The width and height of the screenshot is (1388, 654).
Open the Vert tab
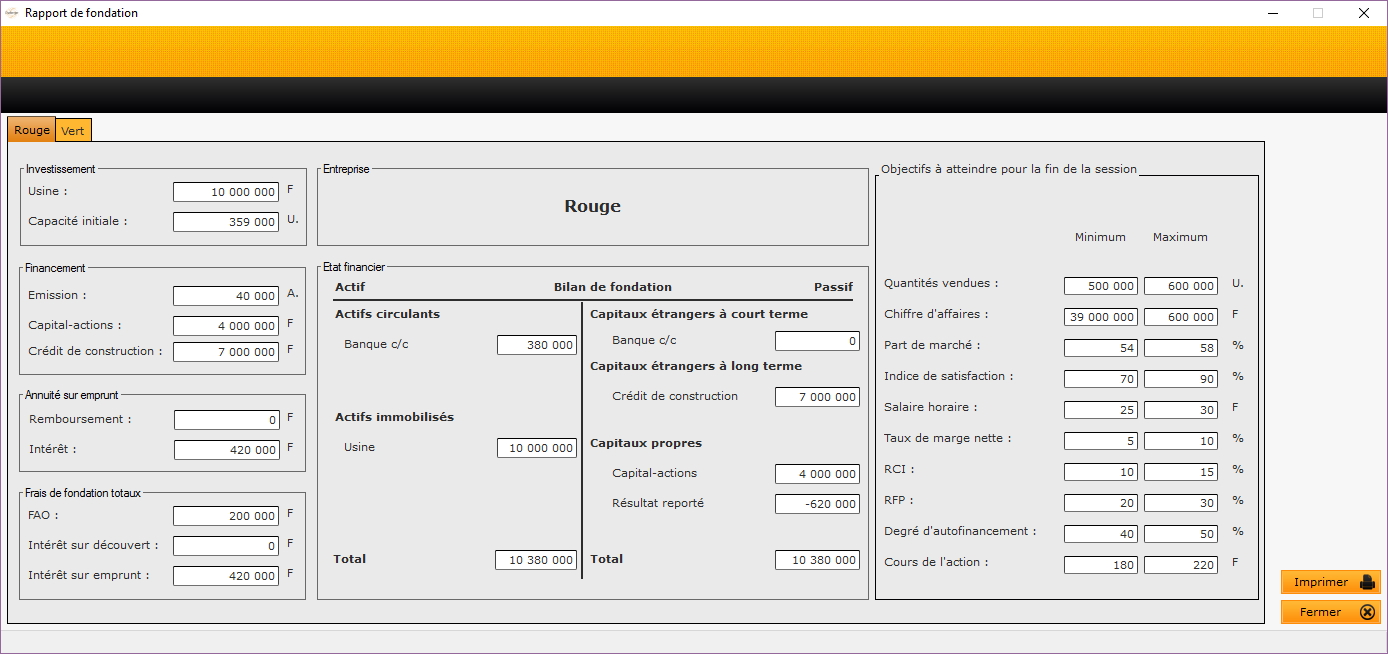(x=73, y=131)
